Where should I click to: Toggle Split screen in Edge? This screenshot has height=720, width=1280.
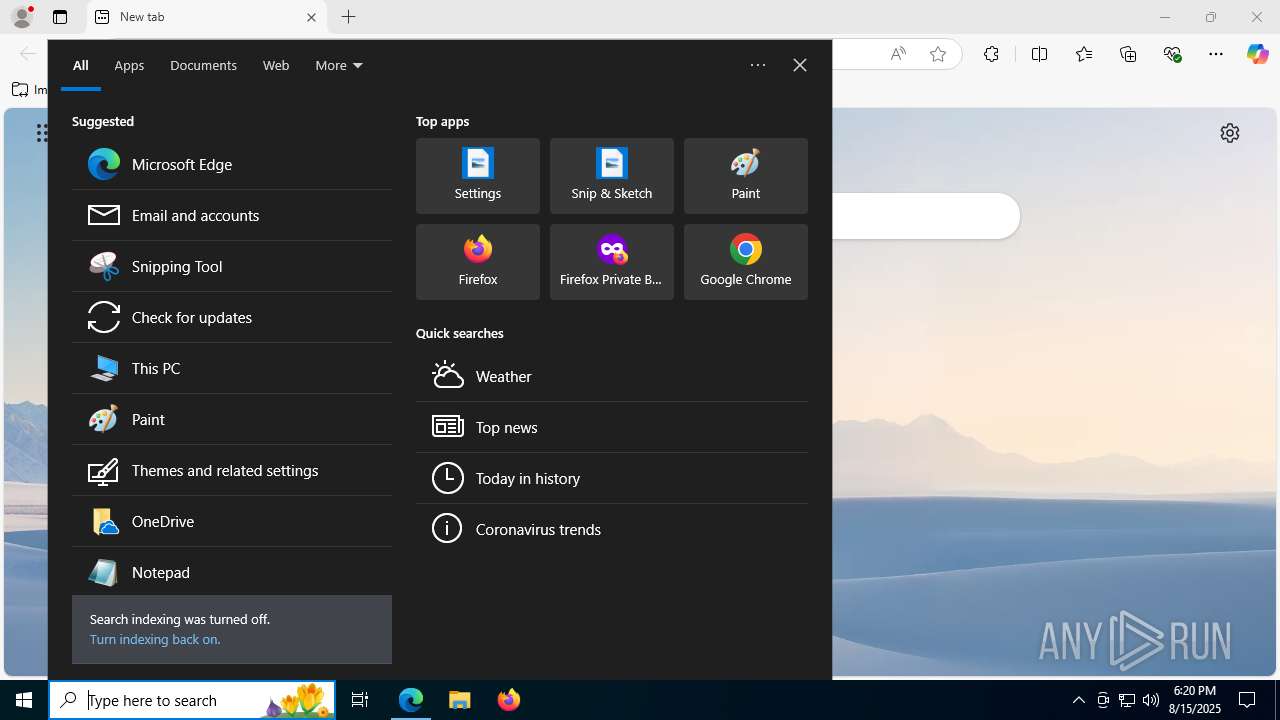coord(1039,54)
